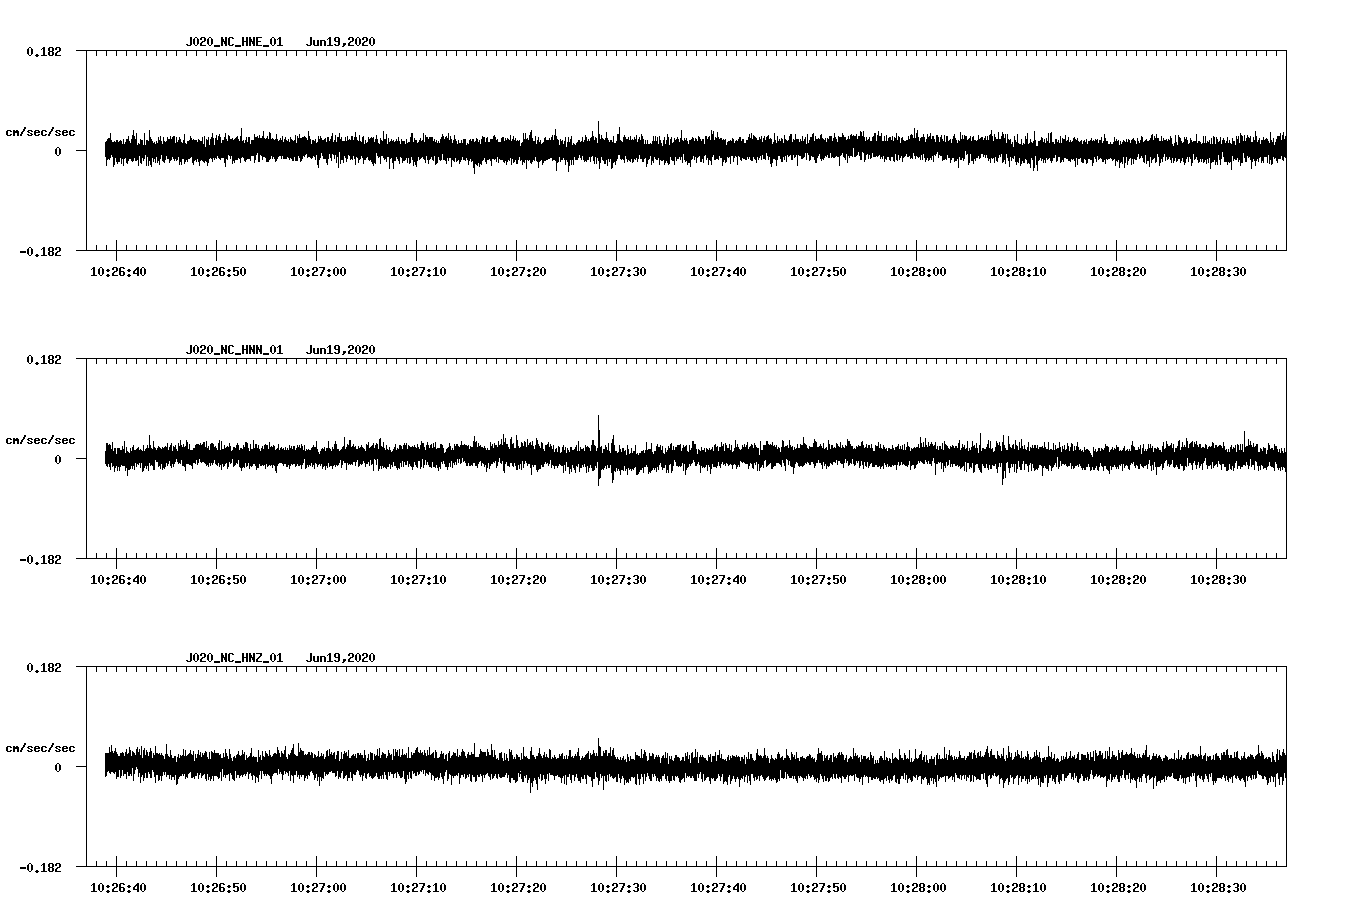Click the 10:27:30 time label under HNE plot
This screenshot has height=924, width=1358.
pos(618,272)
